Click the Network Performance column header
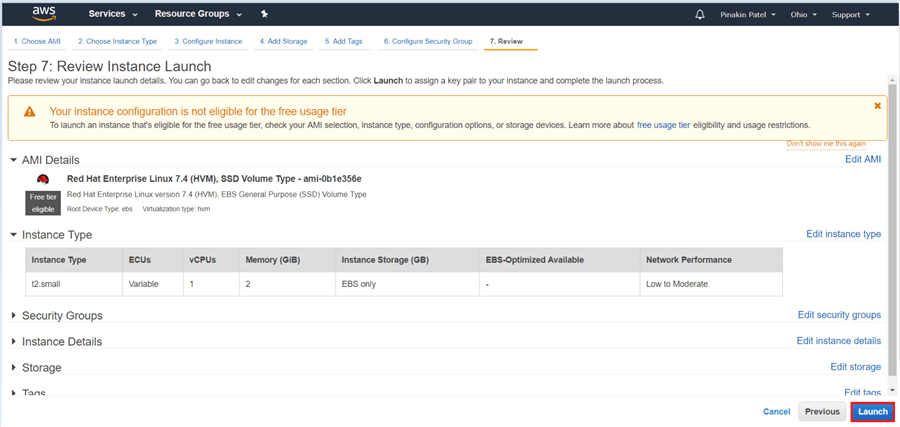 (711, 260)
